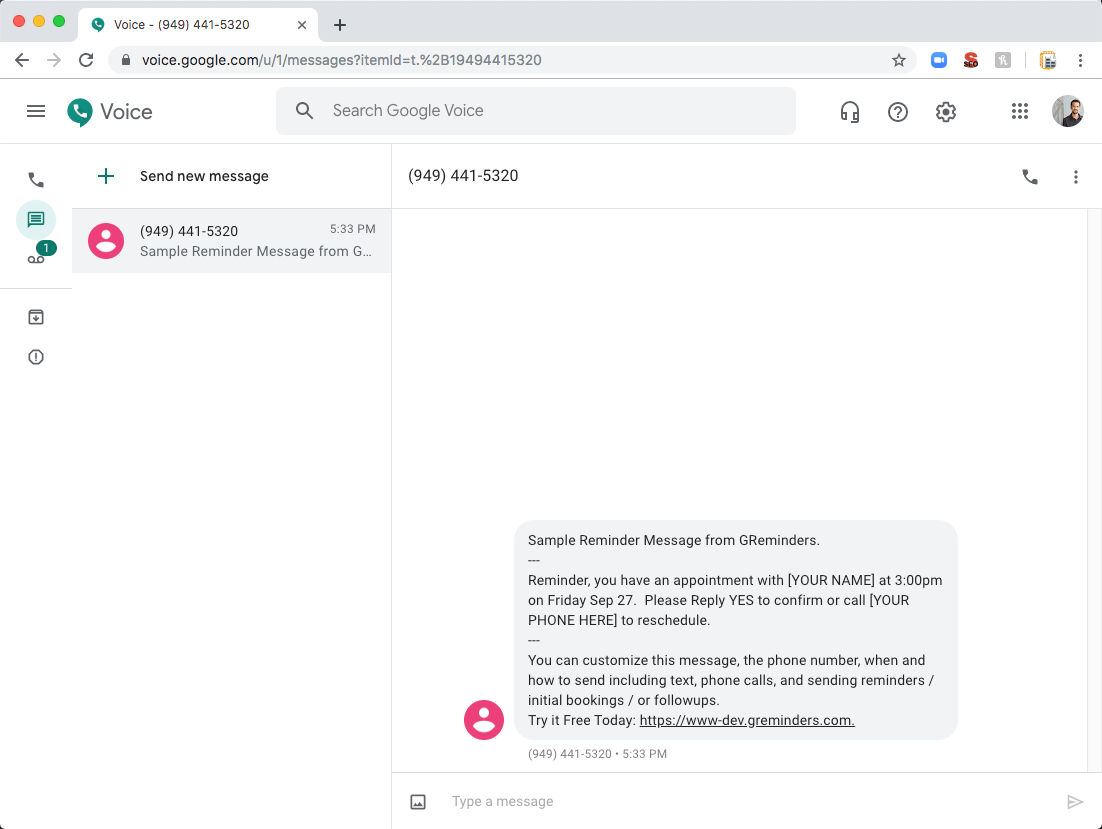Open the Help question mark icon
The image size is (1102, 829).
tap(897, 112)
